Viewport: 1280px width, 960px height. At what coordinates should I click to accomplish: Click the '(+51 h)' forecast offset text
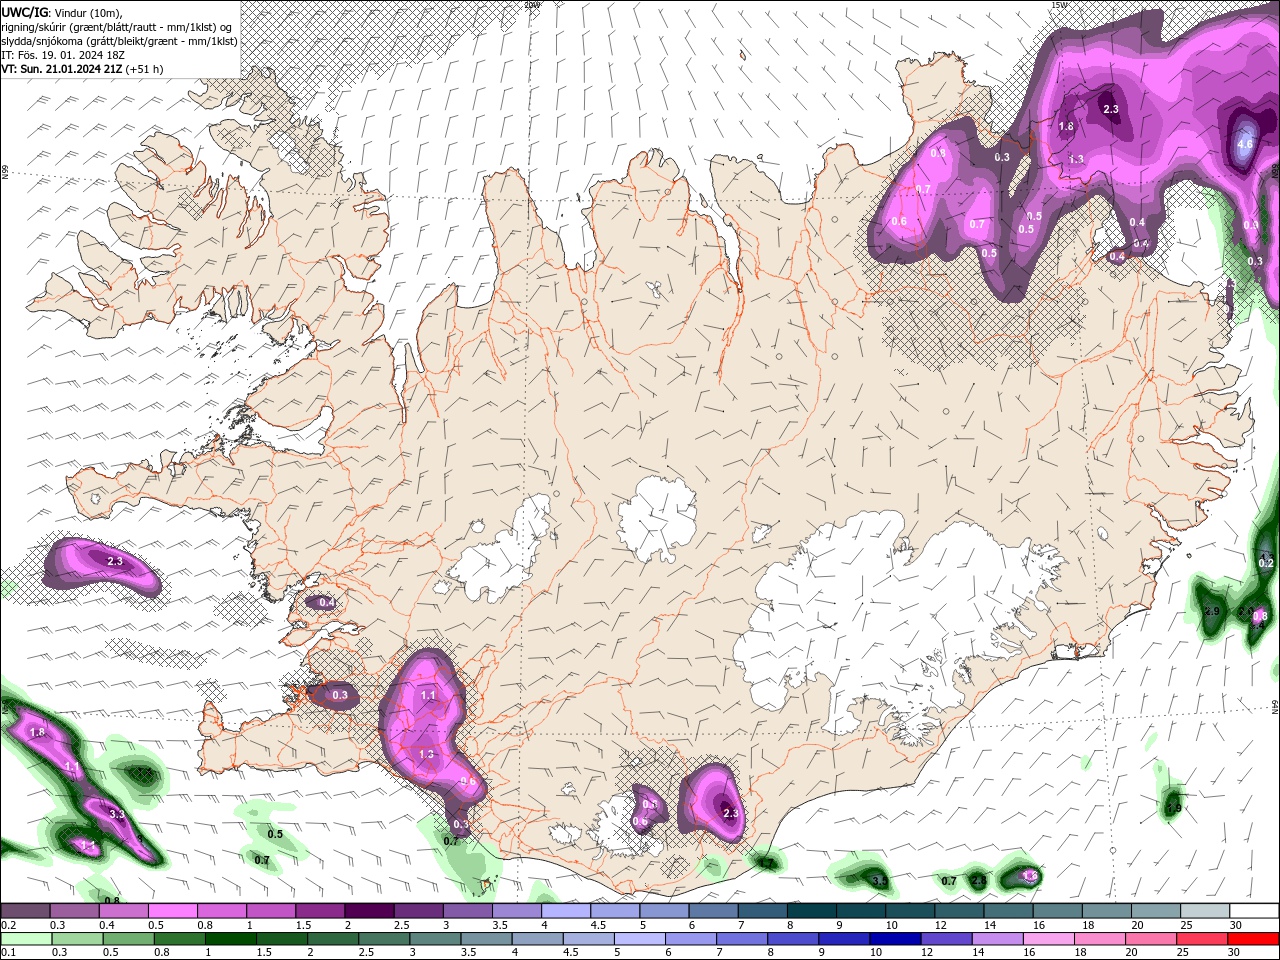coord(144,69)
